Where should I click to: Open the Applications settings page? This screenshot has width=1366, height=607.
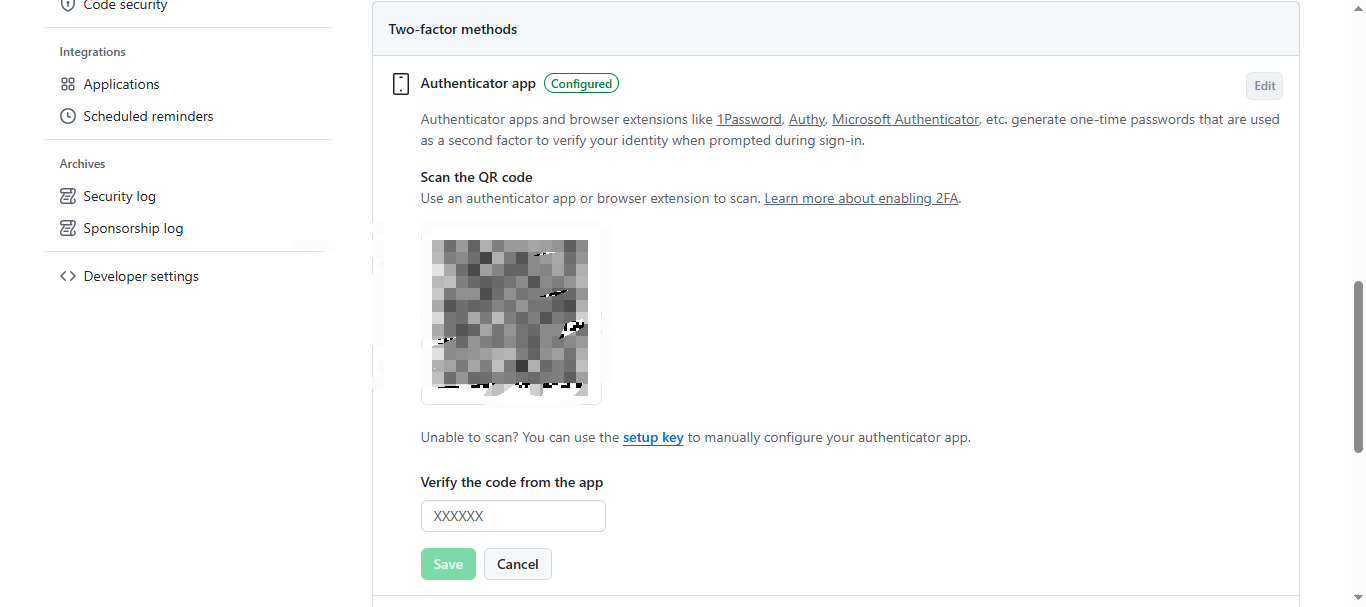click(x=121, y=85)
